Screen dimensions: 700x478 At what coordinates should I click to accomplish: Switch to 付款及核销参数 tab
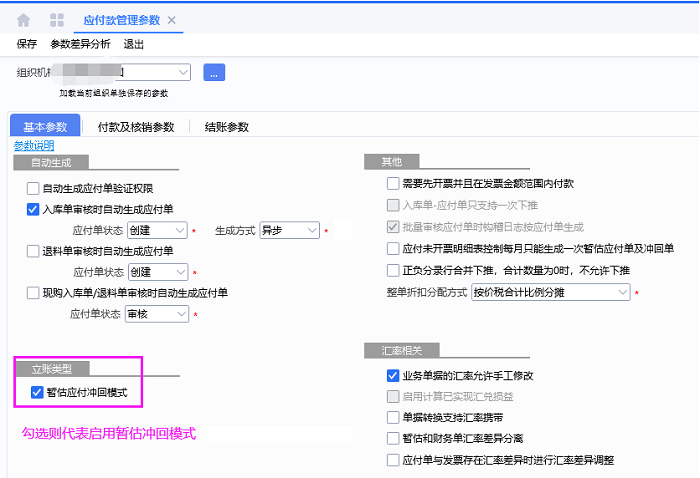pos(136,127)
